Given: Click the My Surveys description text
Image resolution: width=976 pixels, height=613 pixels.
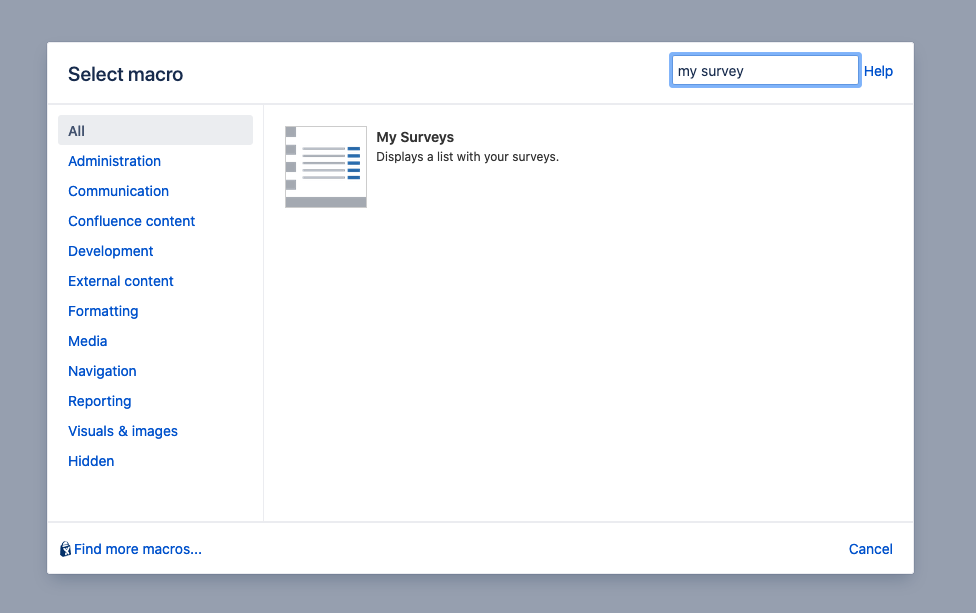Looking at the screenshot, I should [x=467, y=157].
